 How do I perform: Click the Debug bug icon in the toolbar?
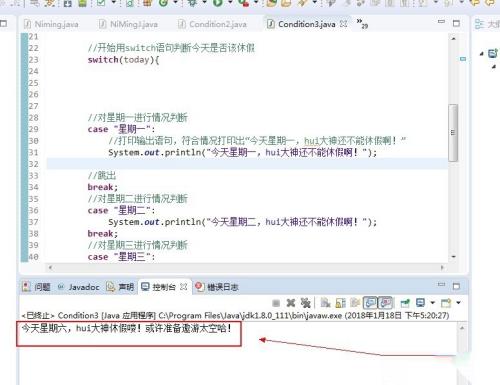[192, 3]
